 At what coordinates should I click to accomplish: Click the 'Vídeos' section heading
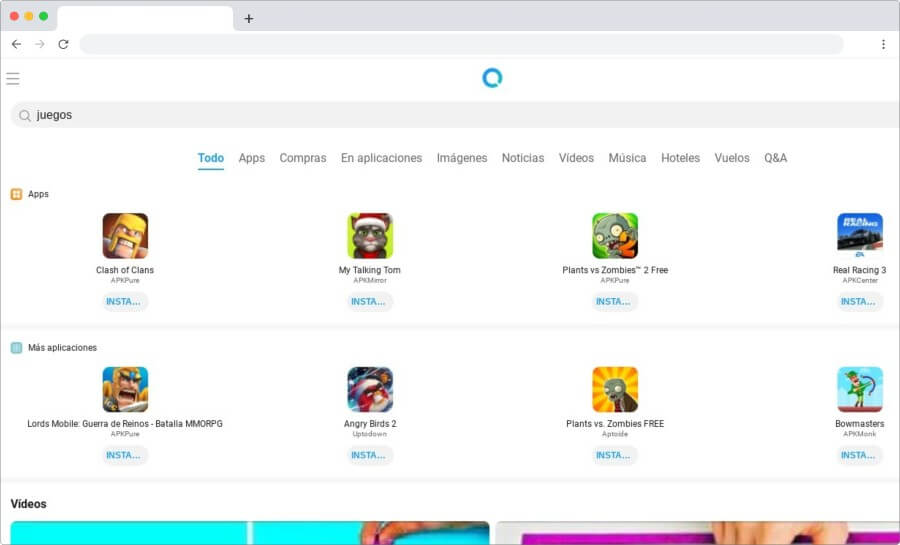(x=29, y=504)
